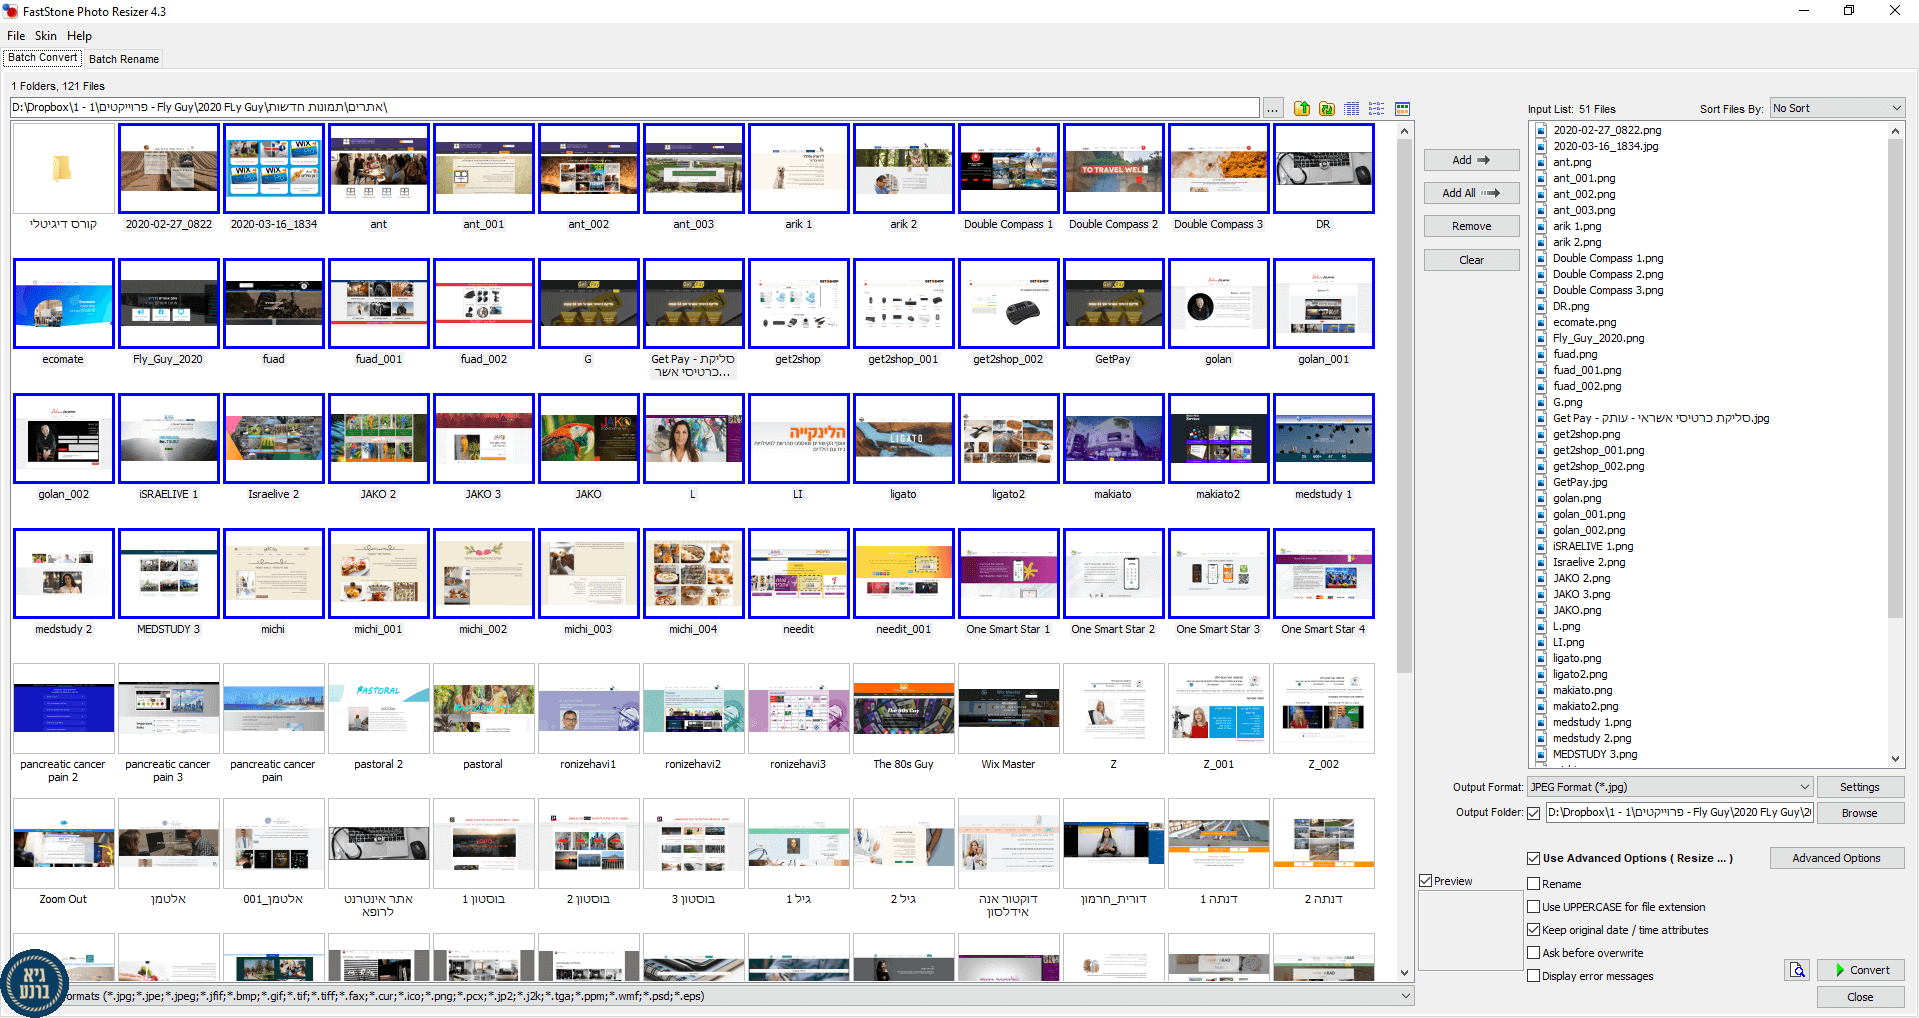The width and height of the screenshot is (1919, 1018).
Task: Click the output folder path field
Action: (1679, 812)
